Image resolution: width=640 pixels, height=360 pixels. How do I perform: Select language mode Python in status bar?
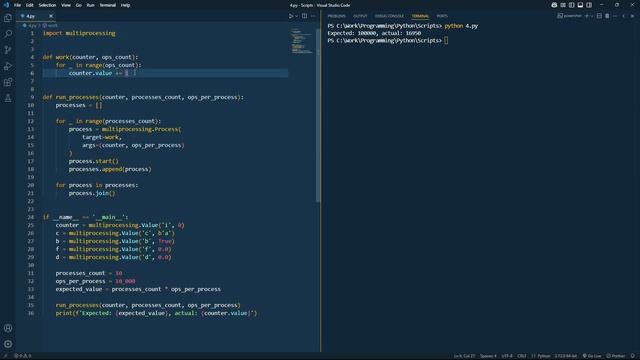540,356
